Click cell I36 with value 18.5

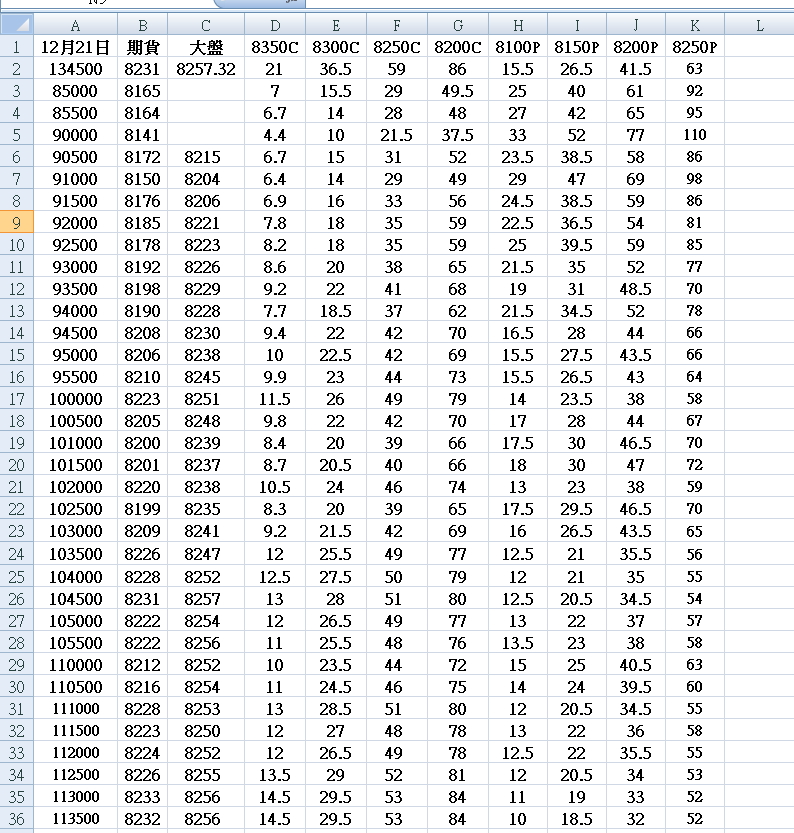(x=577, y=819)
